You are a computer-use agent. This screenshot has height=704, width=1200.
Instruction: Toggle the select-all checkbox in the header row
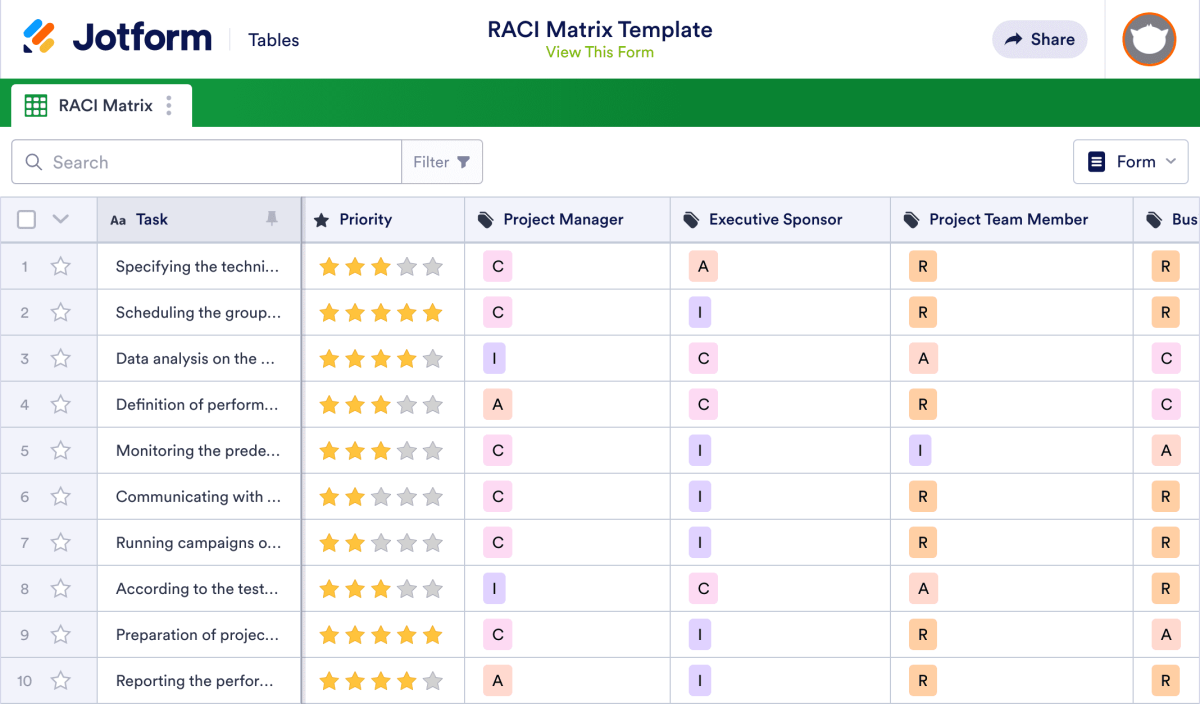pos(26,219)
